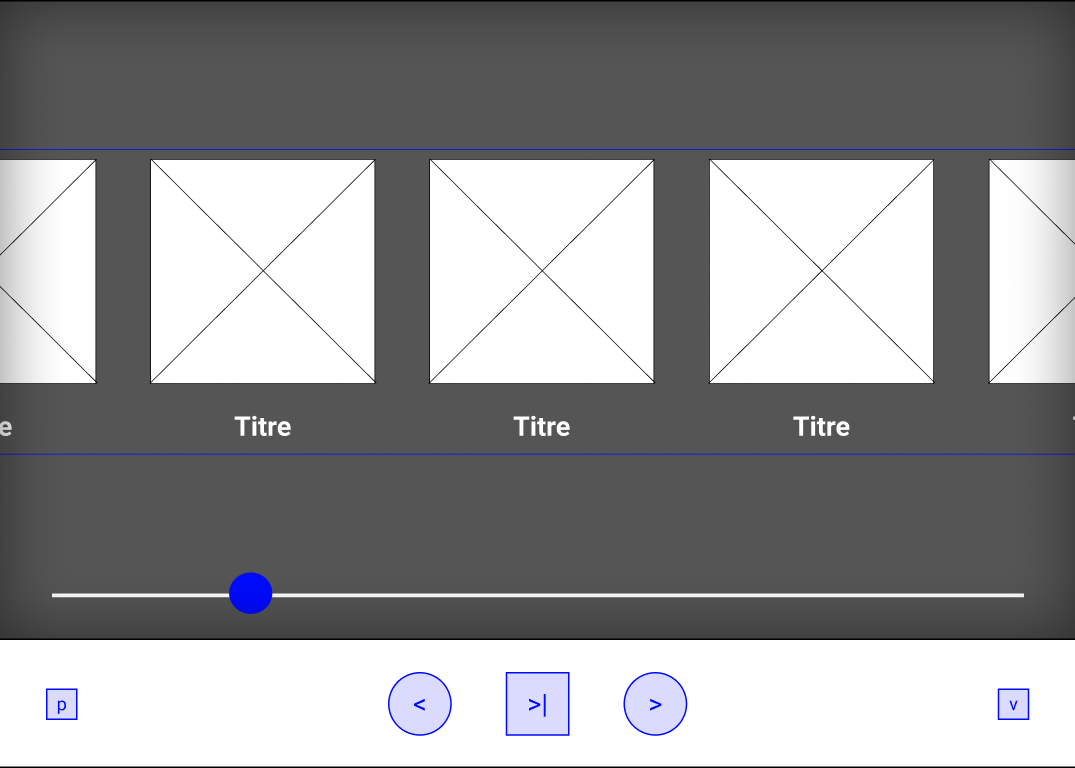1075x768 pixels.
Task: Click the small square 'p' button
Action: click(61, 705)
